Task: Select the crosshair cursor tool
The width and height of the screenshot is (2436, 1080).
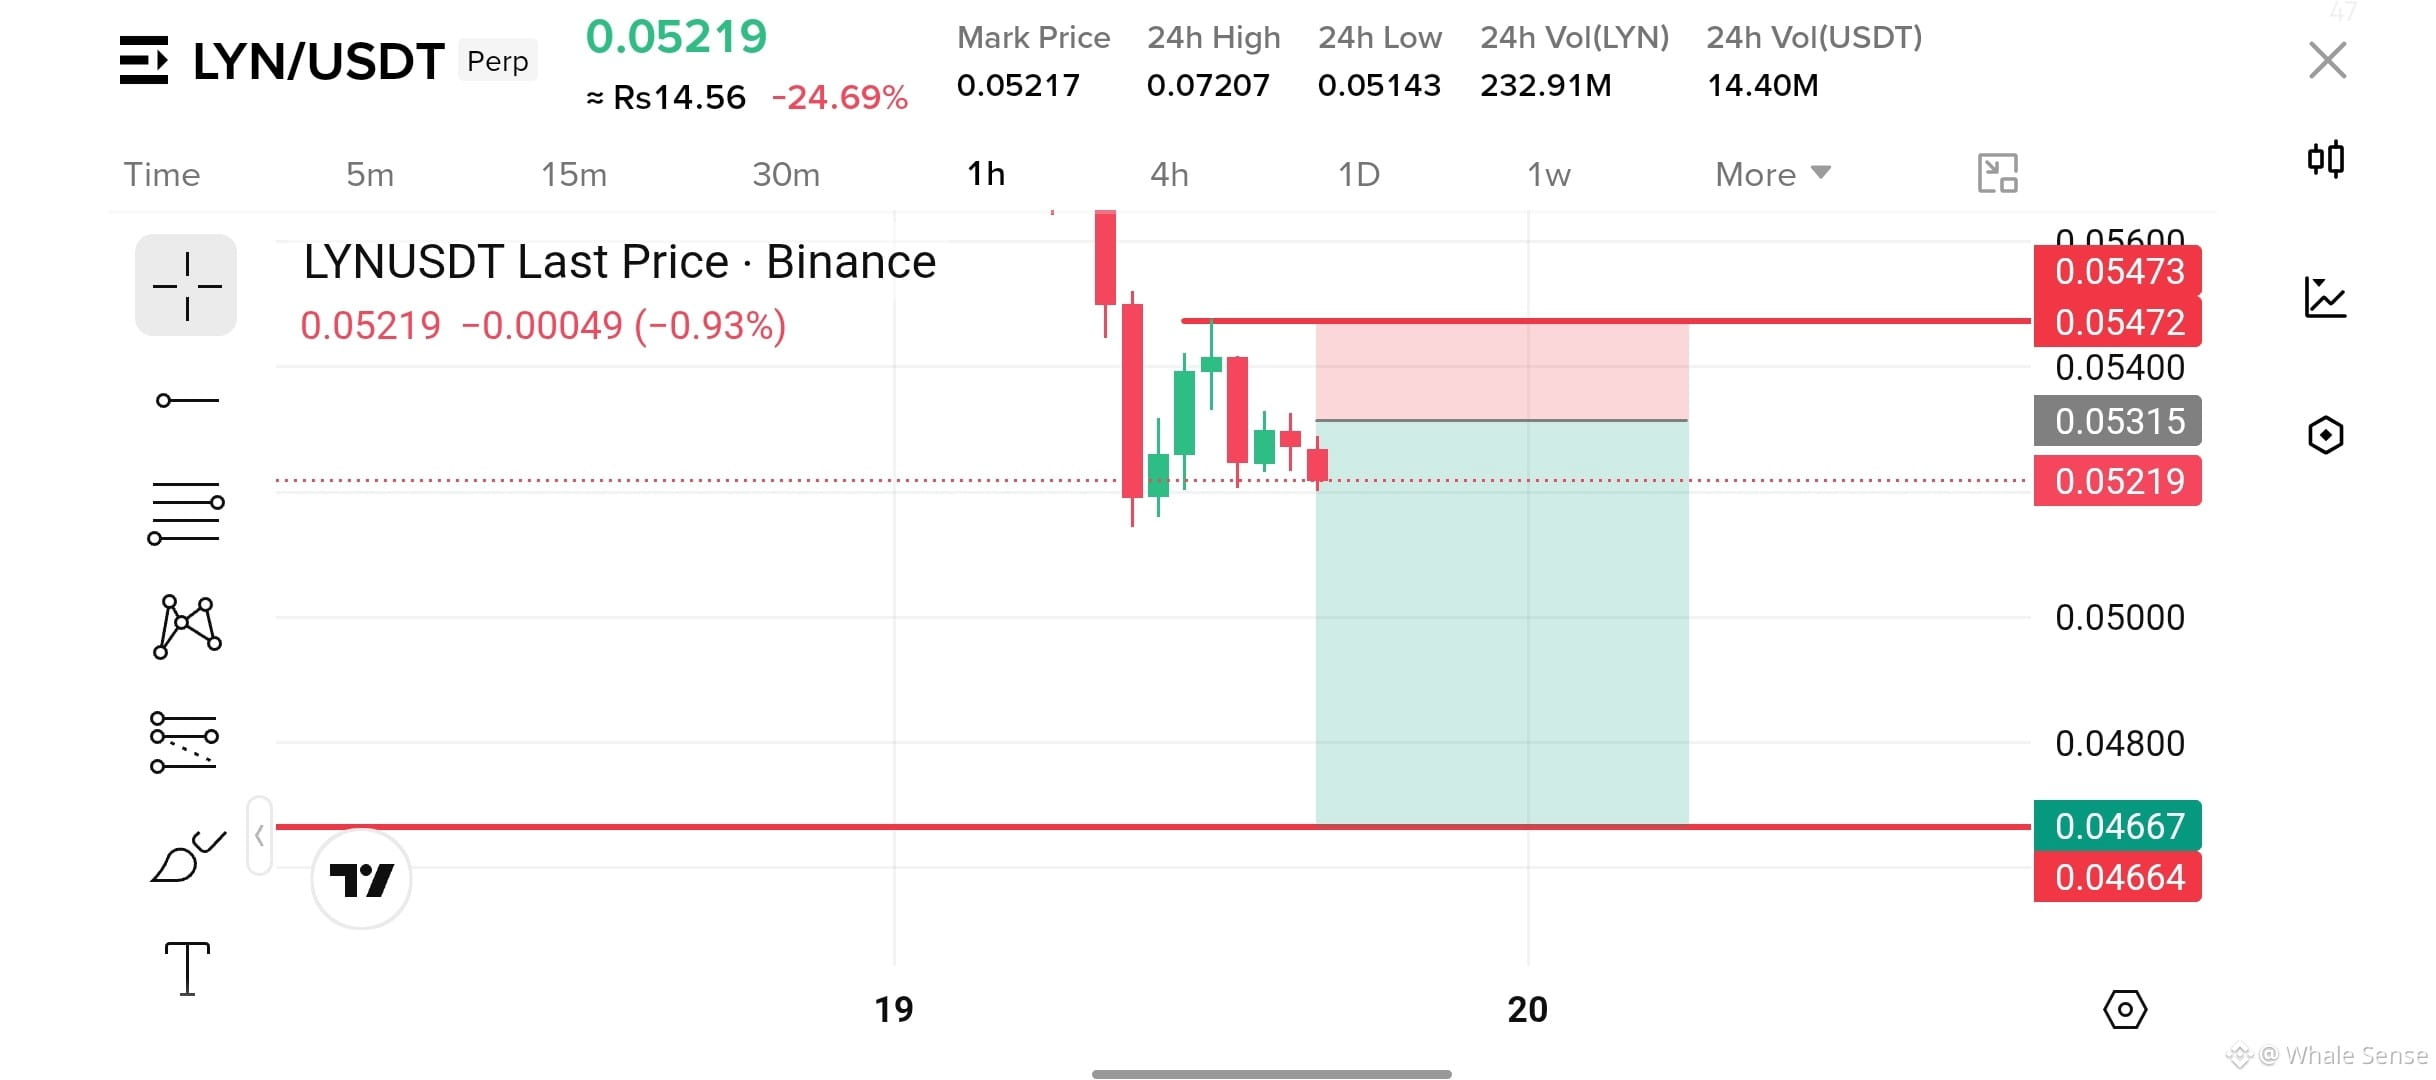Action: coord(186,286)
